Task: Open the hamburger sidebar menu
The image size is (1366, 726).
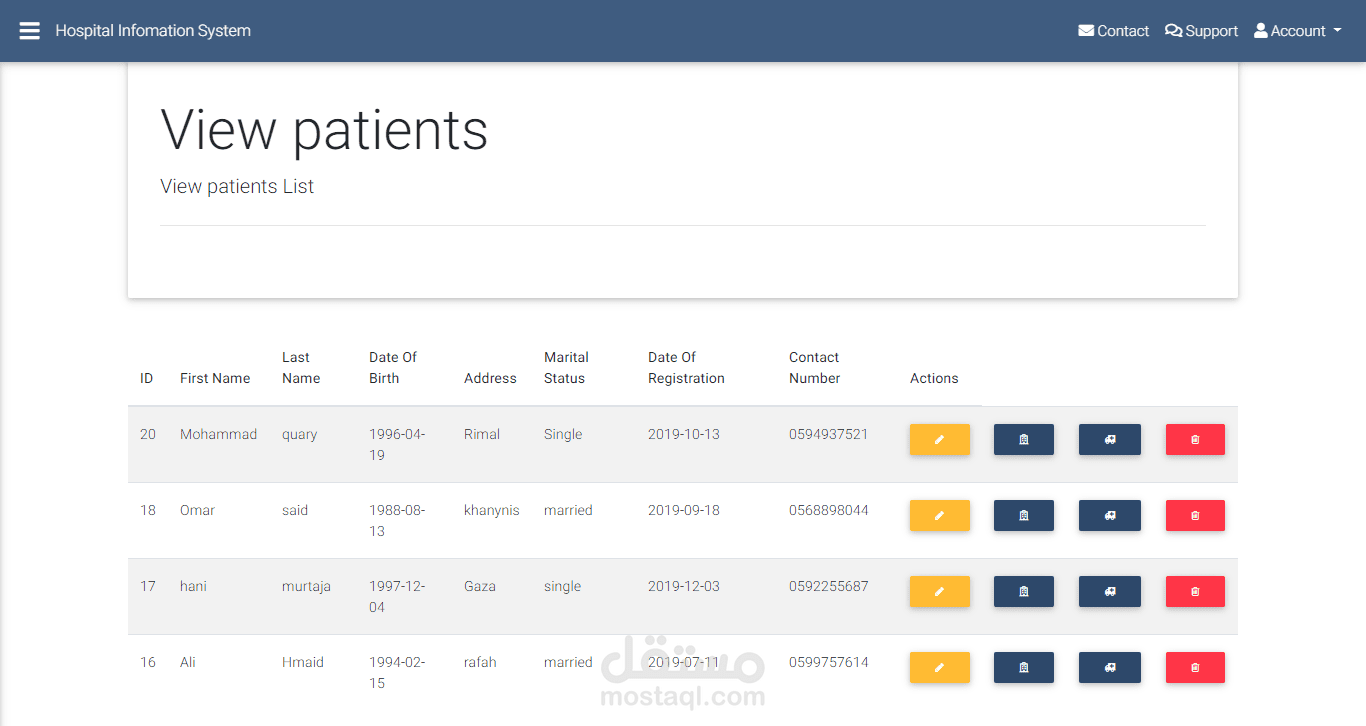Action: [x=30, y=31]
